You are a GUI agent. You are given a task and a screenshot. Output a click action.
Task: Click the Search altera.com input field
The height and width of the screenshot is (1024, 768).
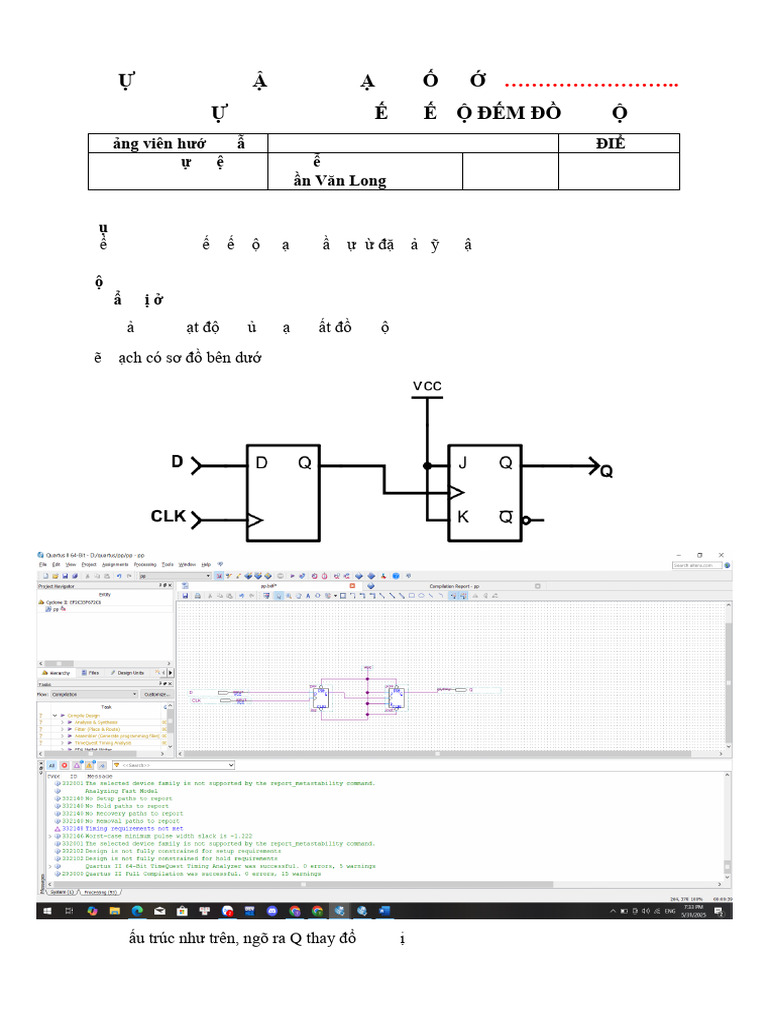(x=697, y=566)
